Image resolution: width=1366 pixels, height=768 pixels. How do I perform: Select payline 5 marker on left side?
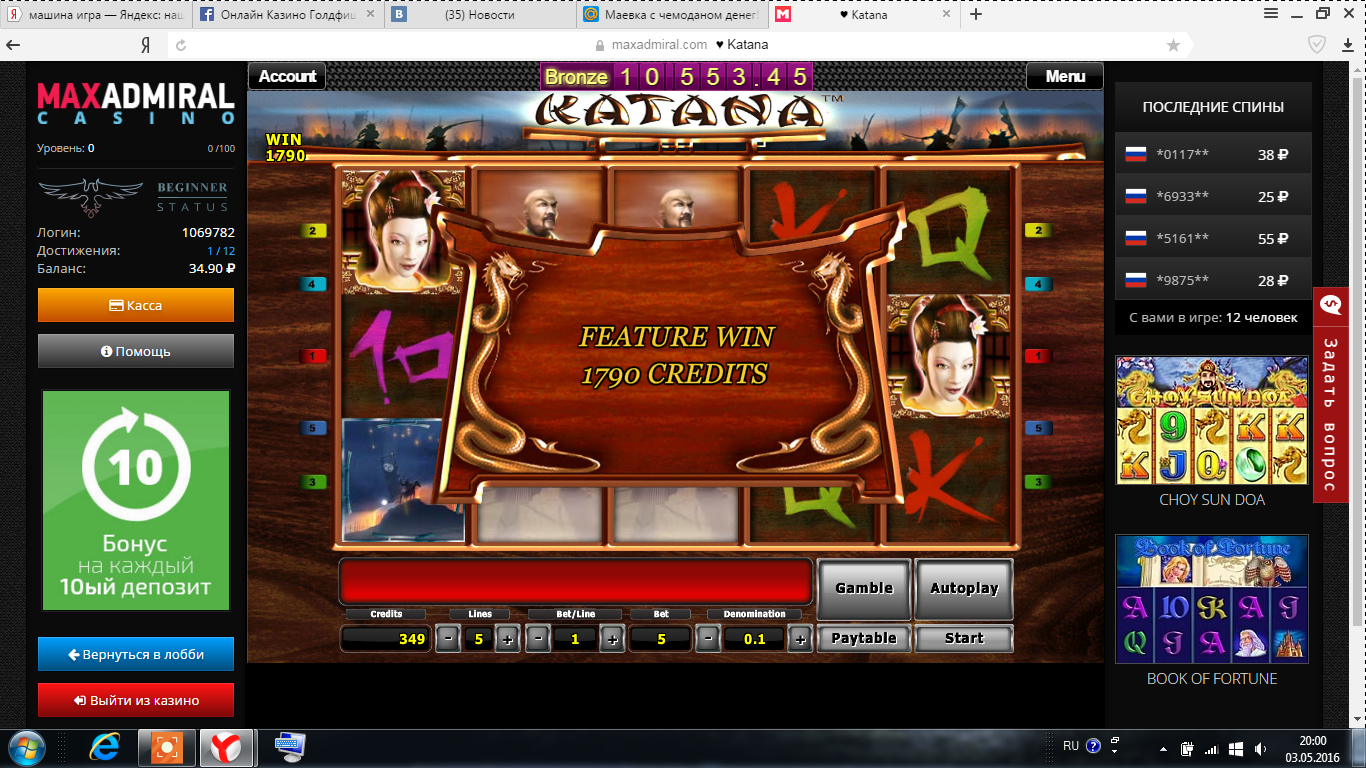[312, 428]
